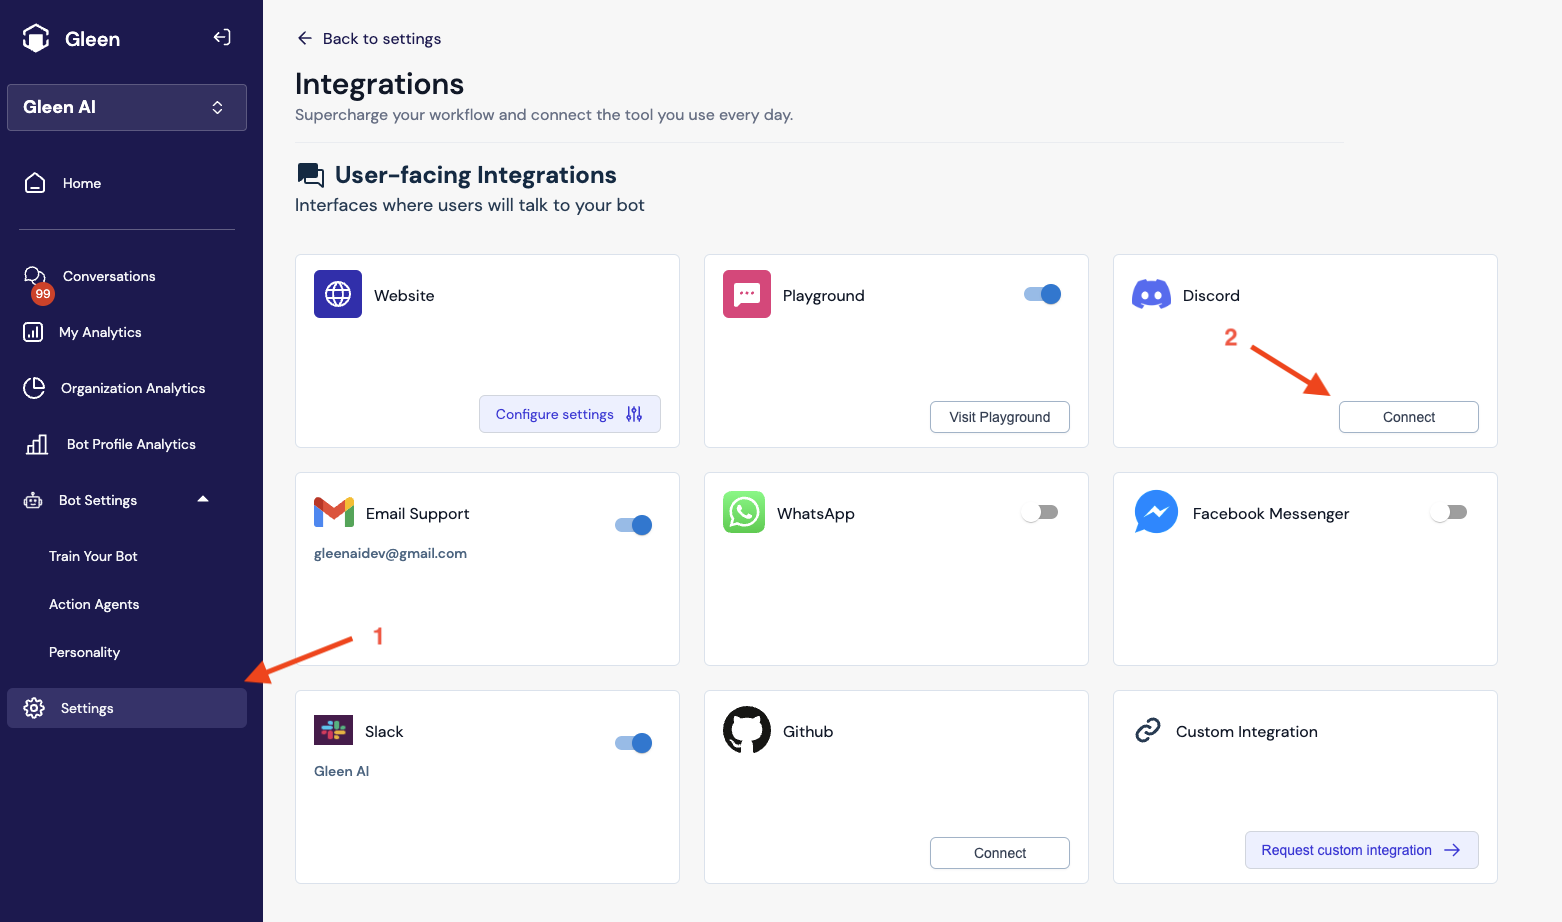Viewport: 1562px width, 922px height.
Task: Click Back to settings link
Action: coord(369,38)
